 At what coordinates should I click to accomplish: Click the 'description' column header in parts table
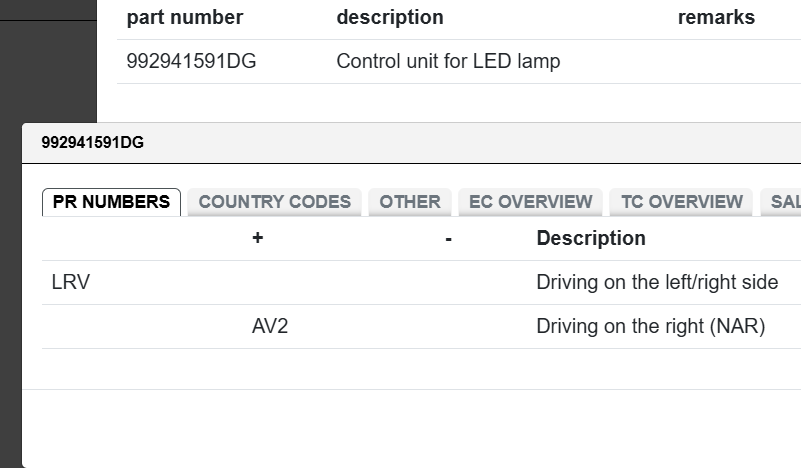390,17
